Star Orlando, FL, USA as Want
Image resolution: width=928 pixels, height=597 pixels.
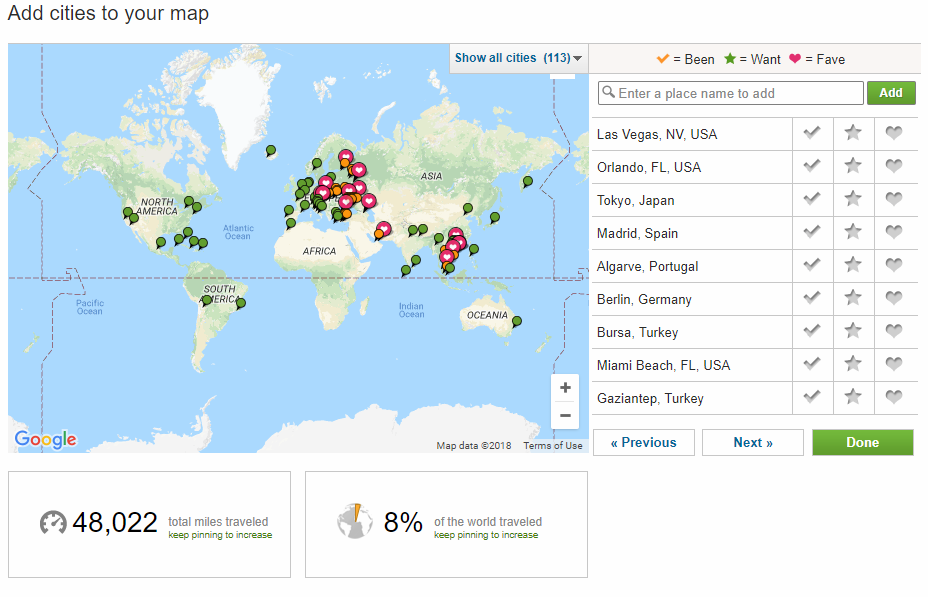853,166
